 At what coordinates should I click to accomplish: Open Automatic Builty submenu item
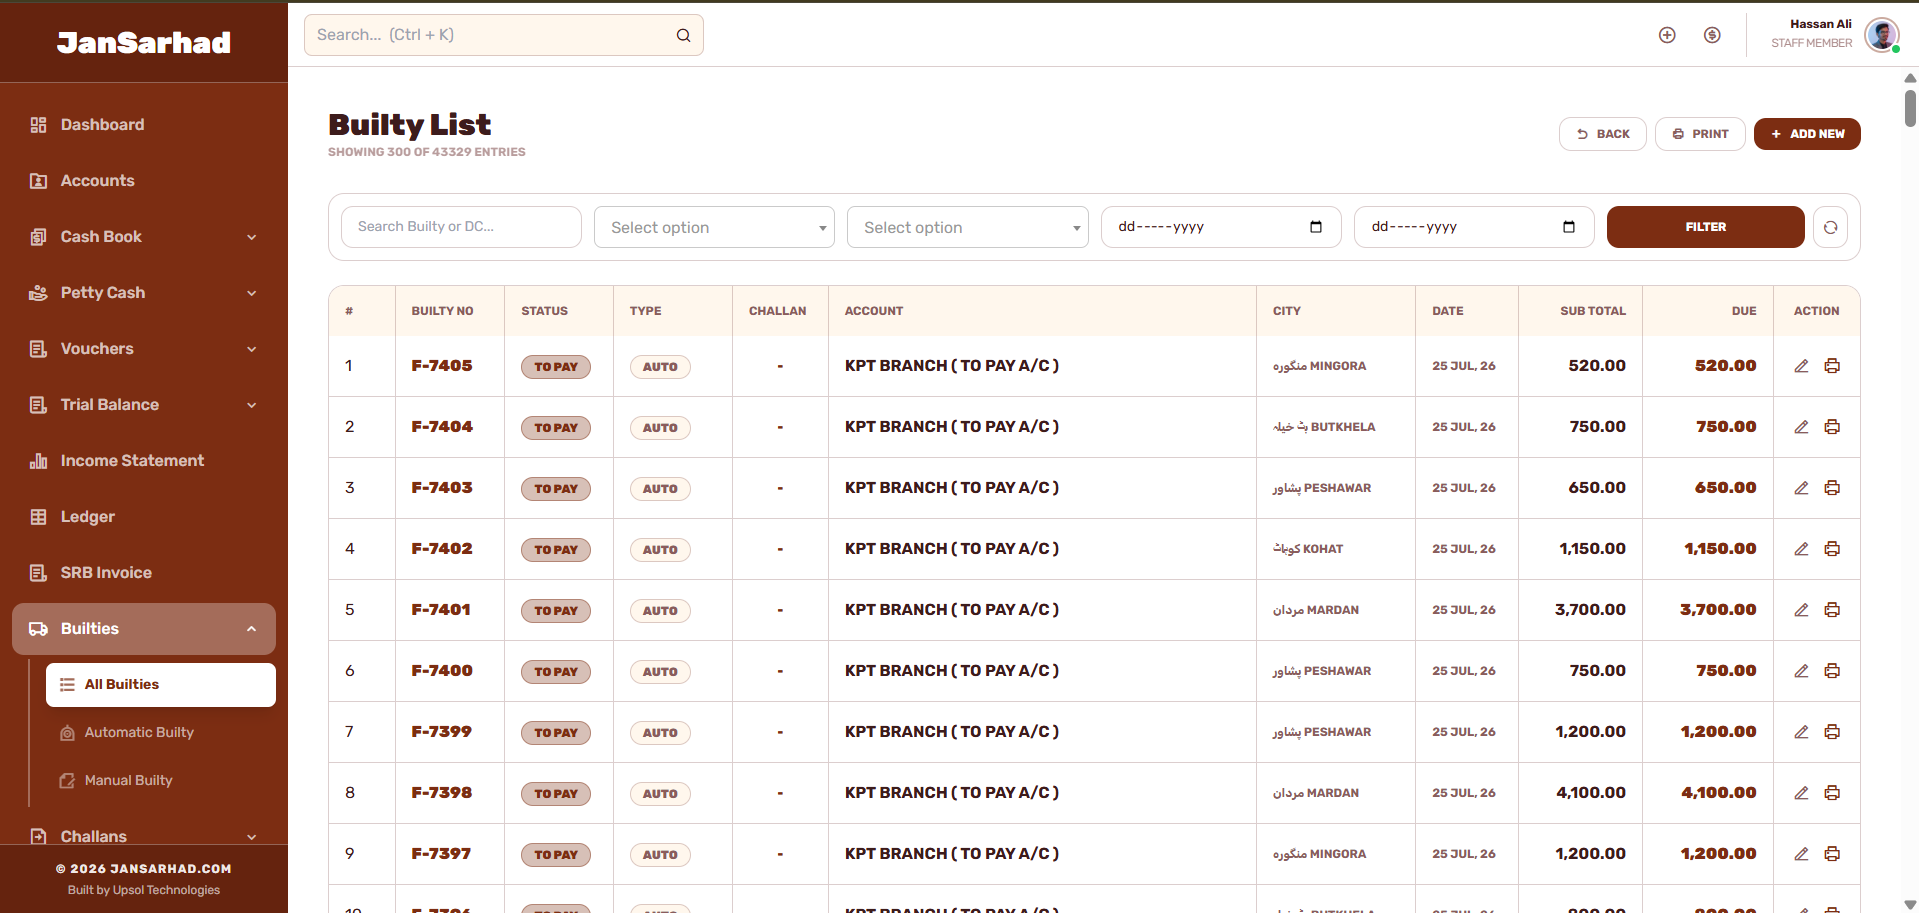161,733
